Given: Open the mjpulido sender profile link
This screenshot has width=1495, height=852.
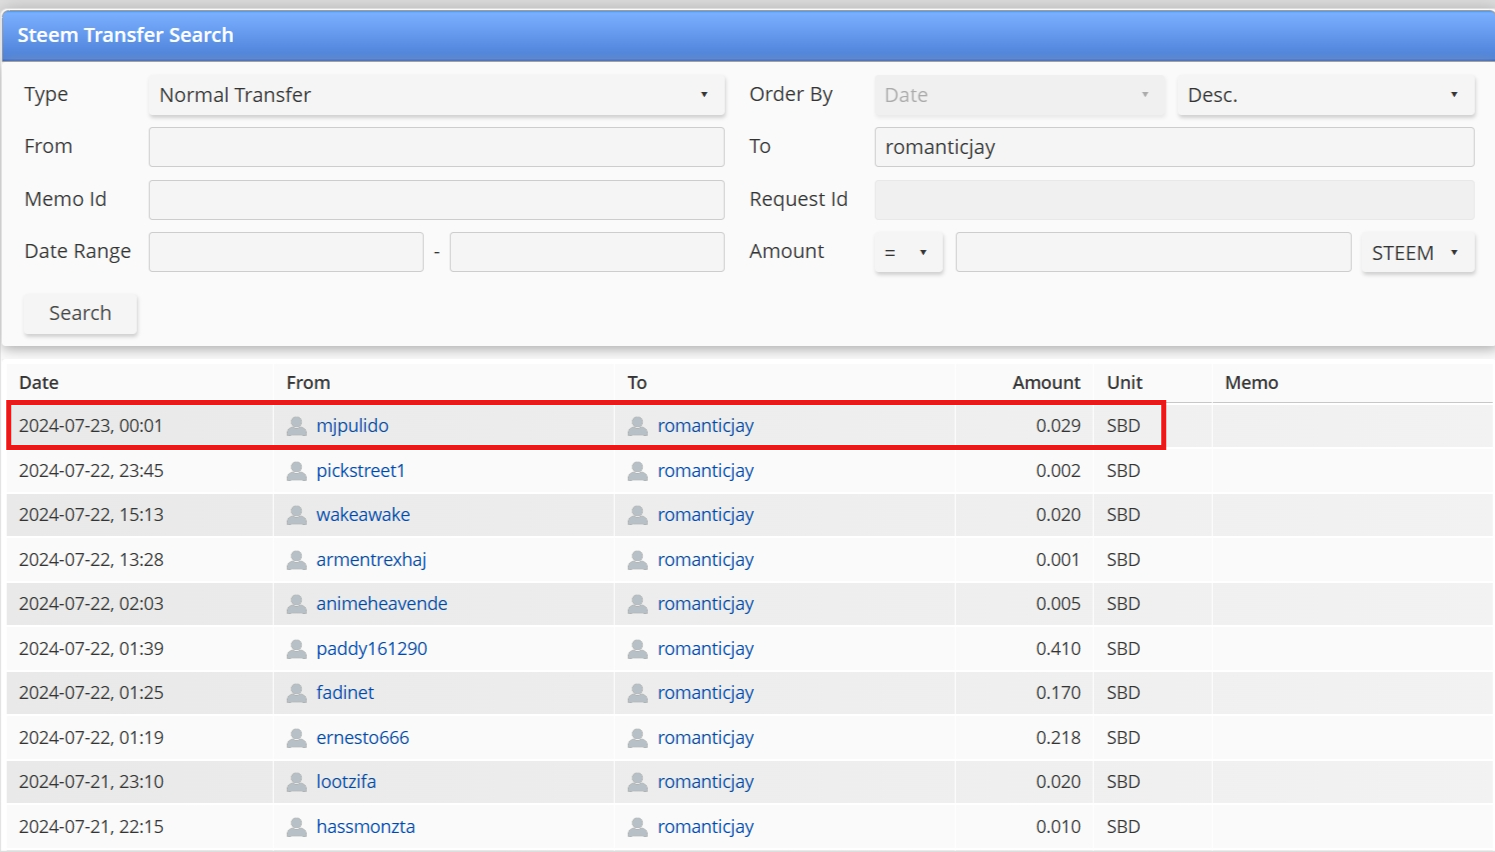Looking at the screenshot, I should pos(352,426).
